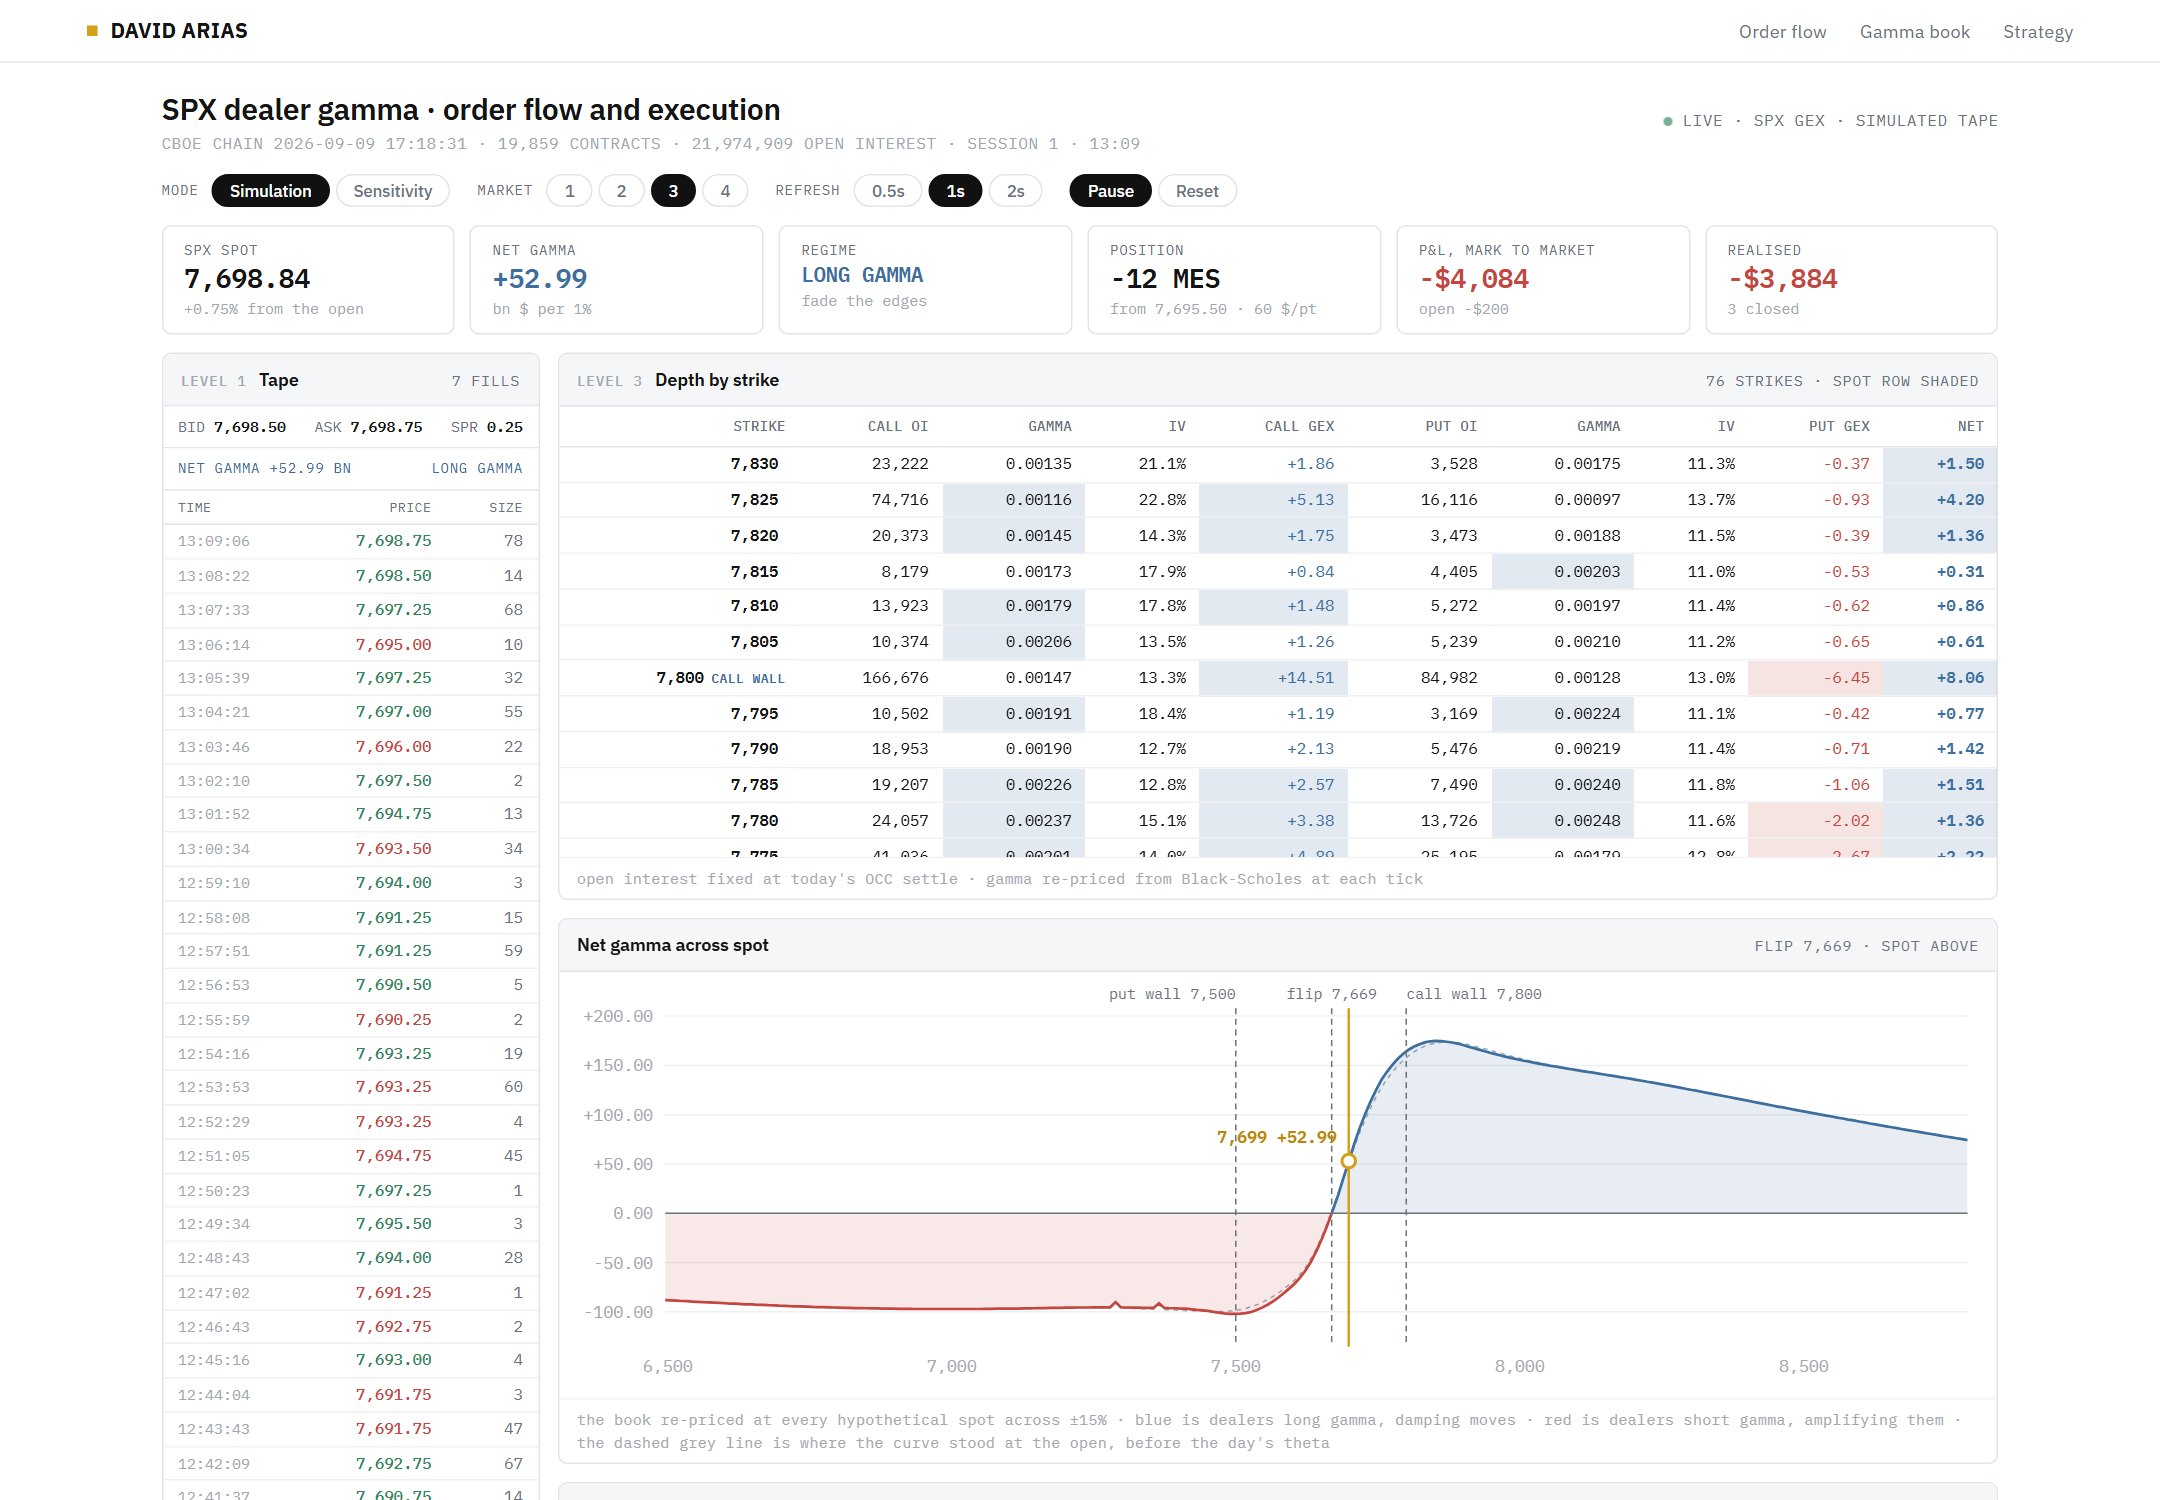Click the Tape panel PRICE column header
2160x1500 pixels.
(410, 508)
